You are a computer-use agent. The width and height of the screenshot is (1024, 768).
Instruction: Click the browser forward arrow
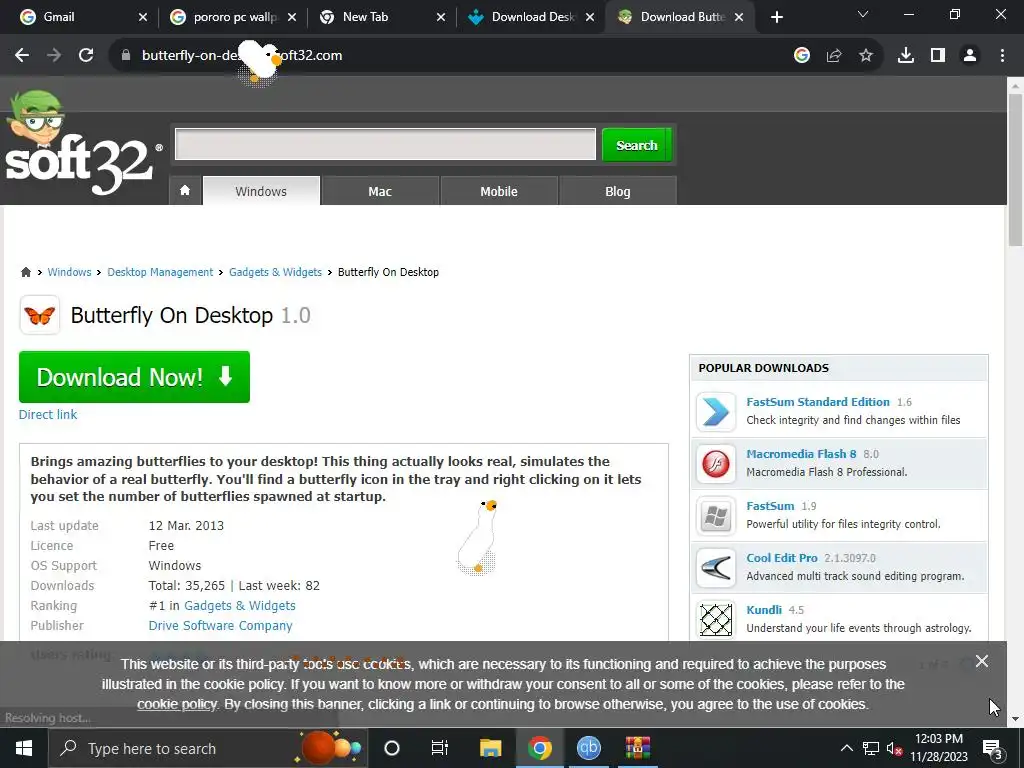tap(54, 56)
